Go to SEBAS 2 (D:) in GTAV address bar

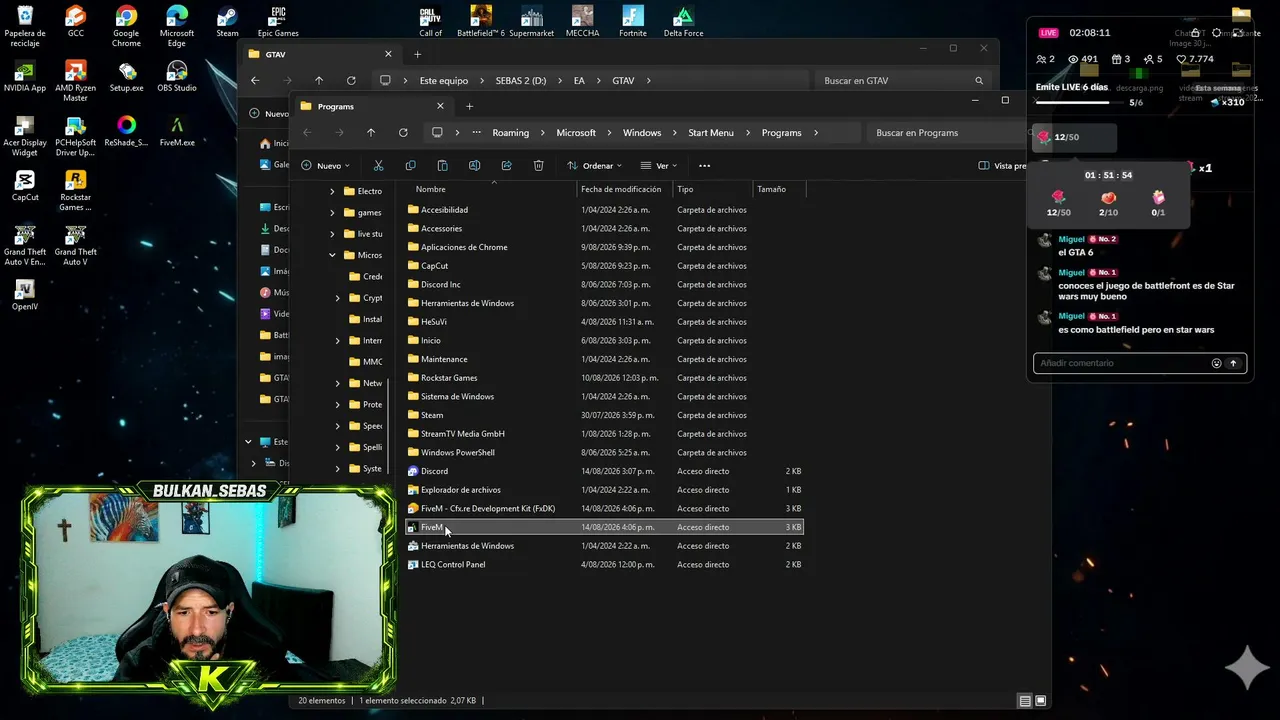click(x=521, y=81)
